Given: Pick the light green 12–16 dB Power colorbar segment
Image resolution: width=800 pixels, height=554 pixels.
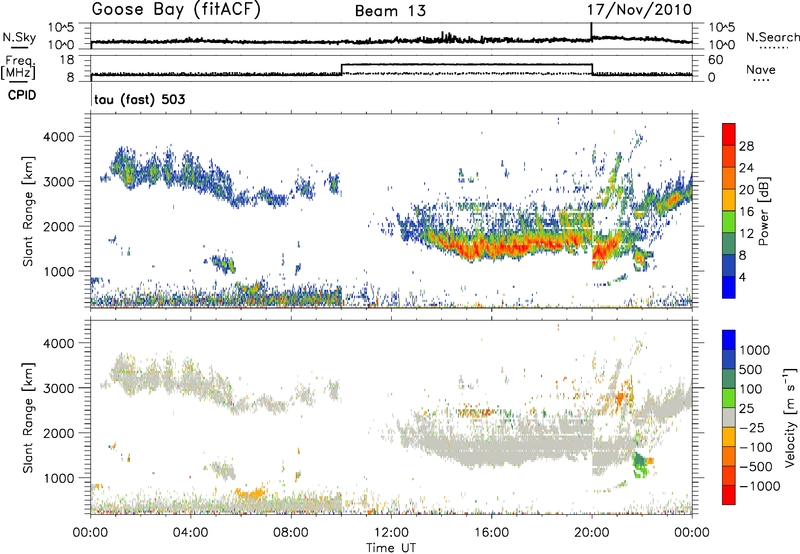Looking at the screenshot, I should point(729,222).
